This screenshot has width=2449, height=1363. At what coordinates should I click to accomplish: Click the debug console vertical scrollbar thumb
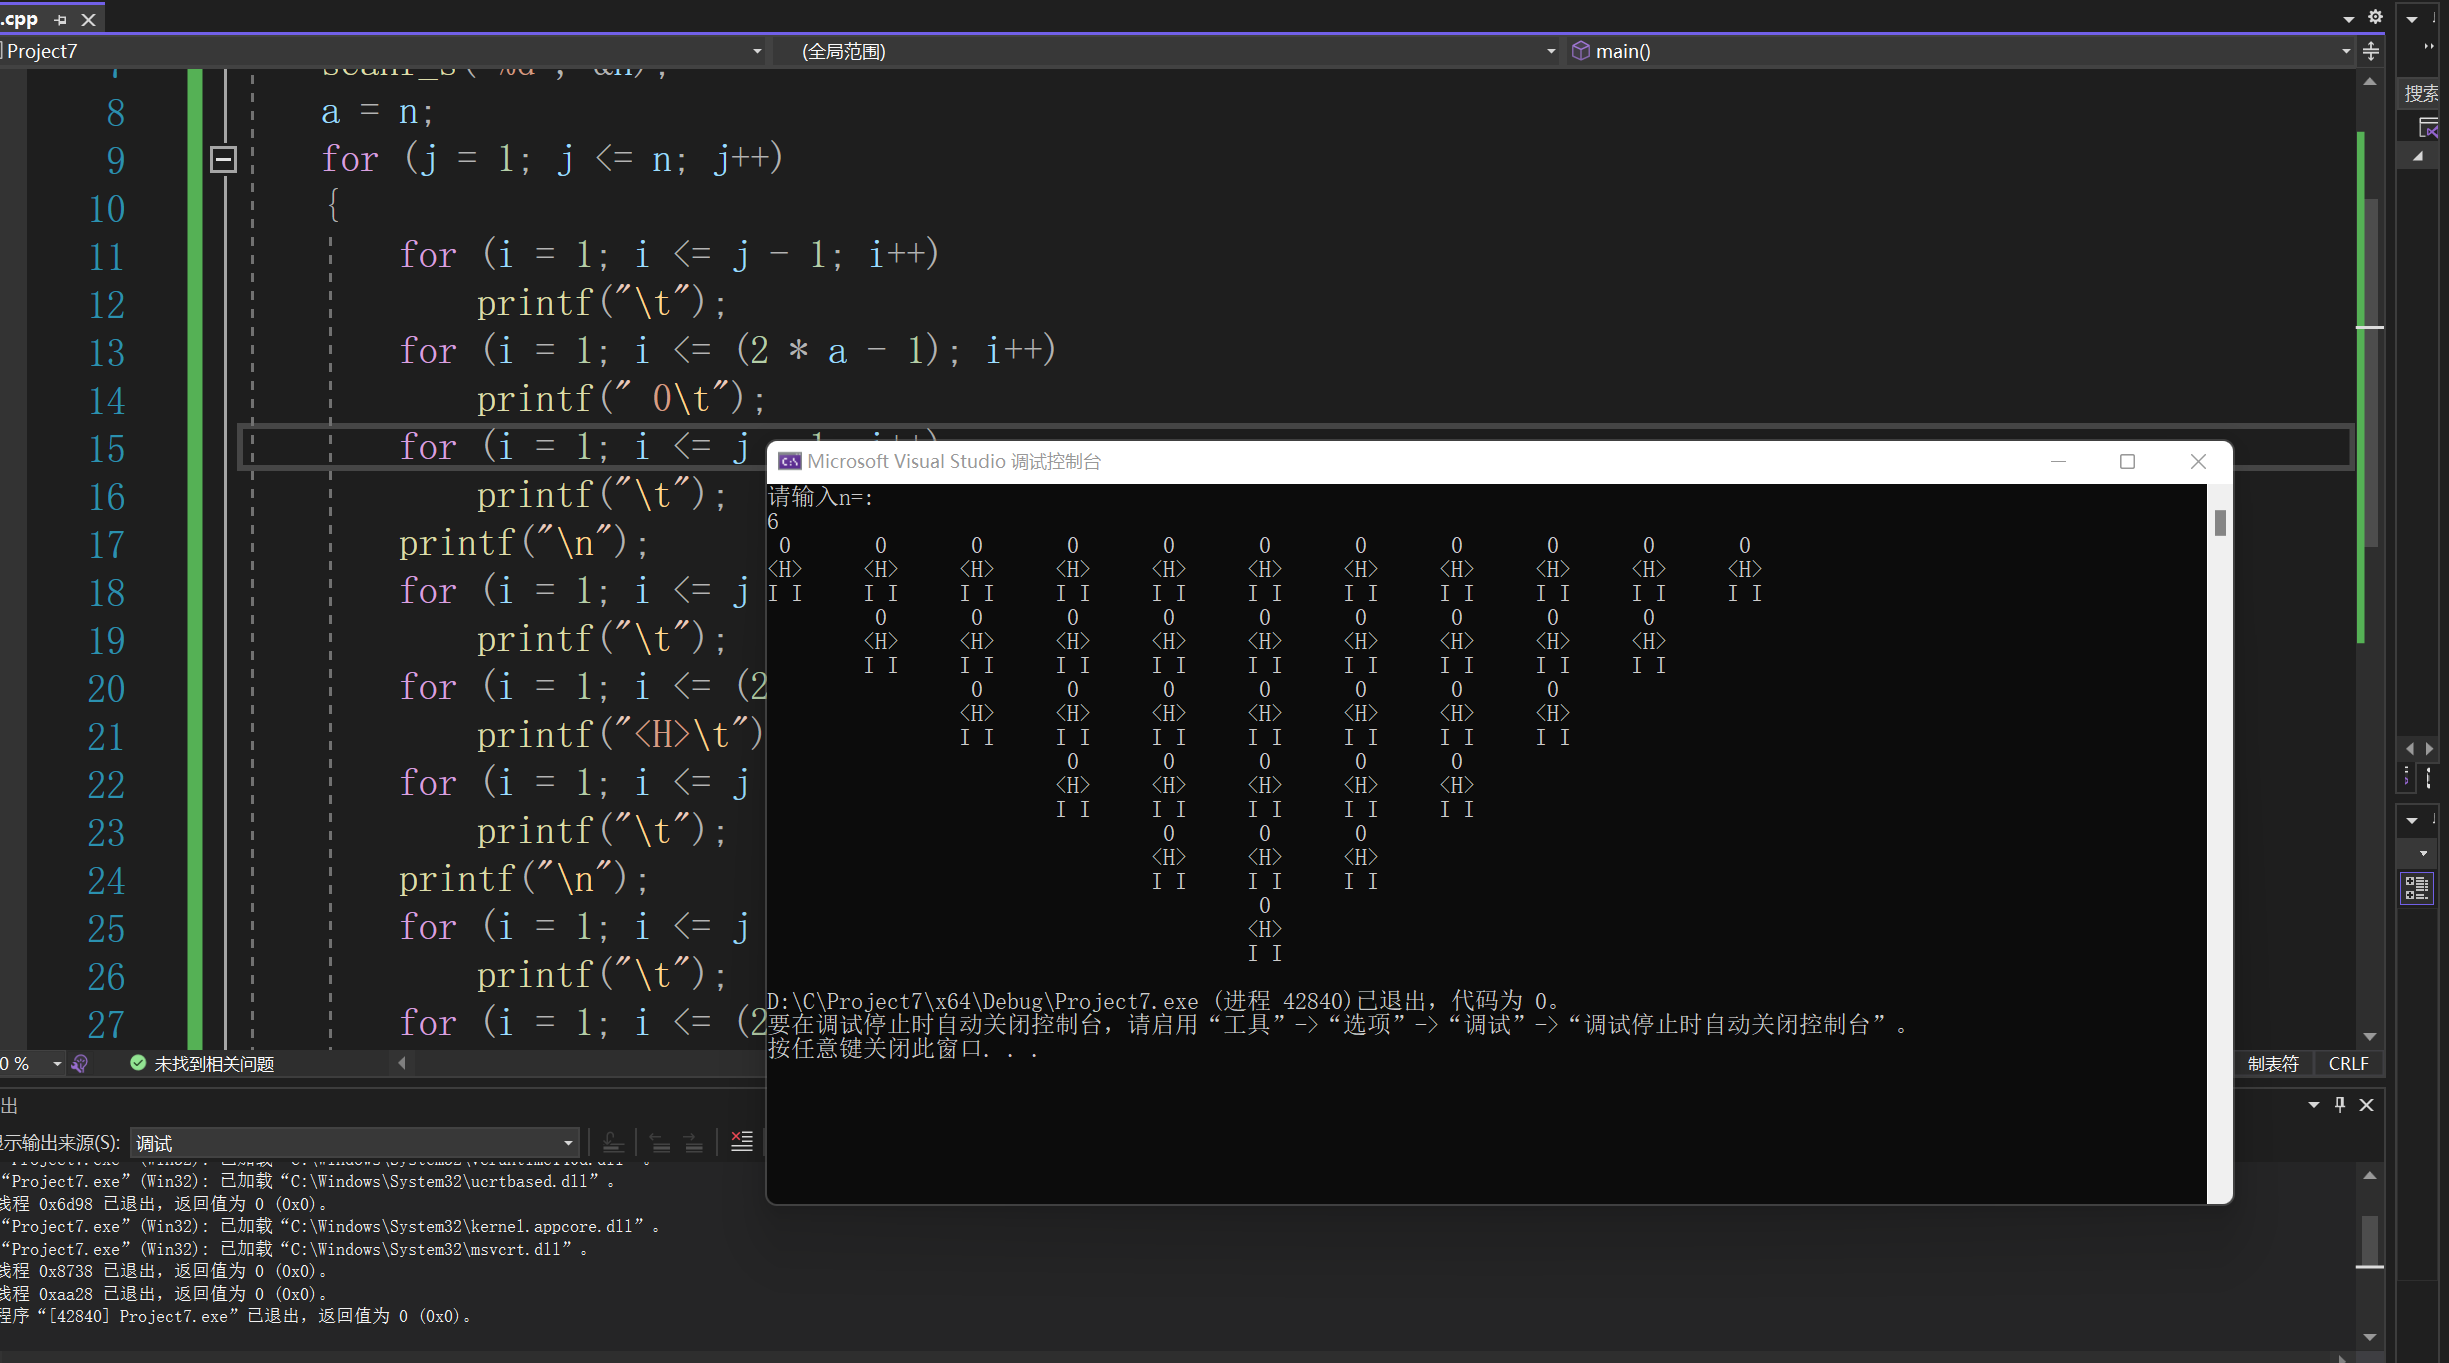(x=2220, y=523)
